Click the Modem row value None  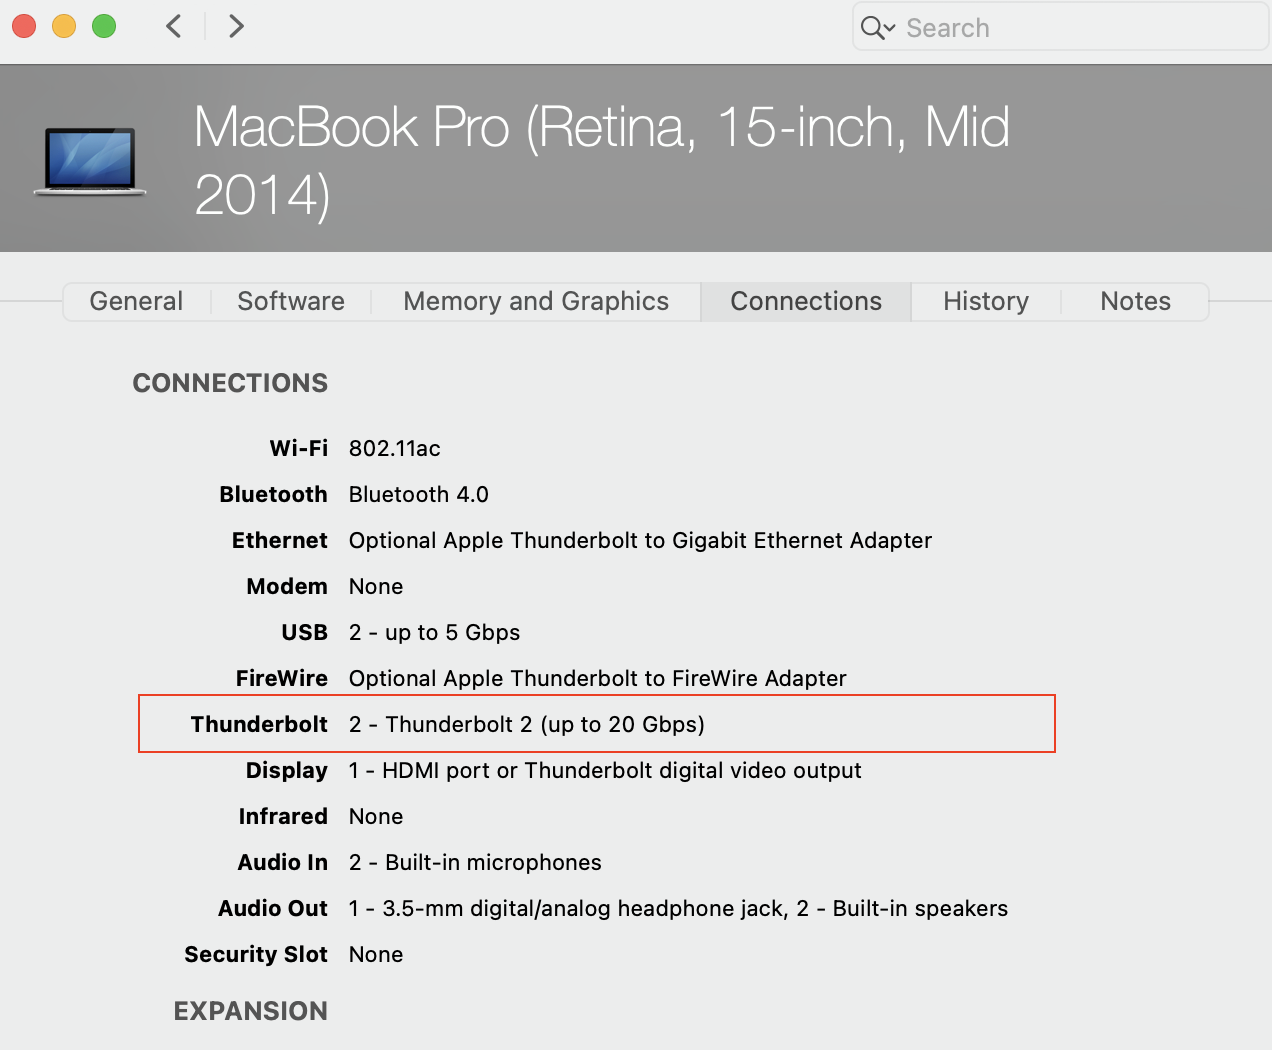pos(376,586)
